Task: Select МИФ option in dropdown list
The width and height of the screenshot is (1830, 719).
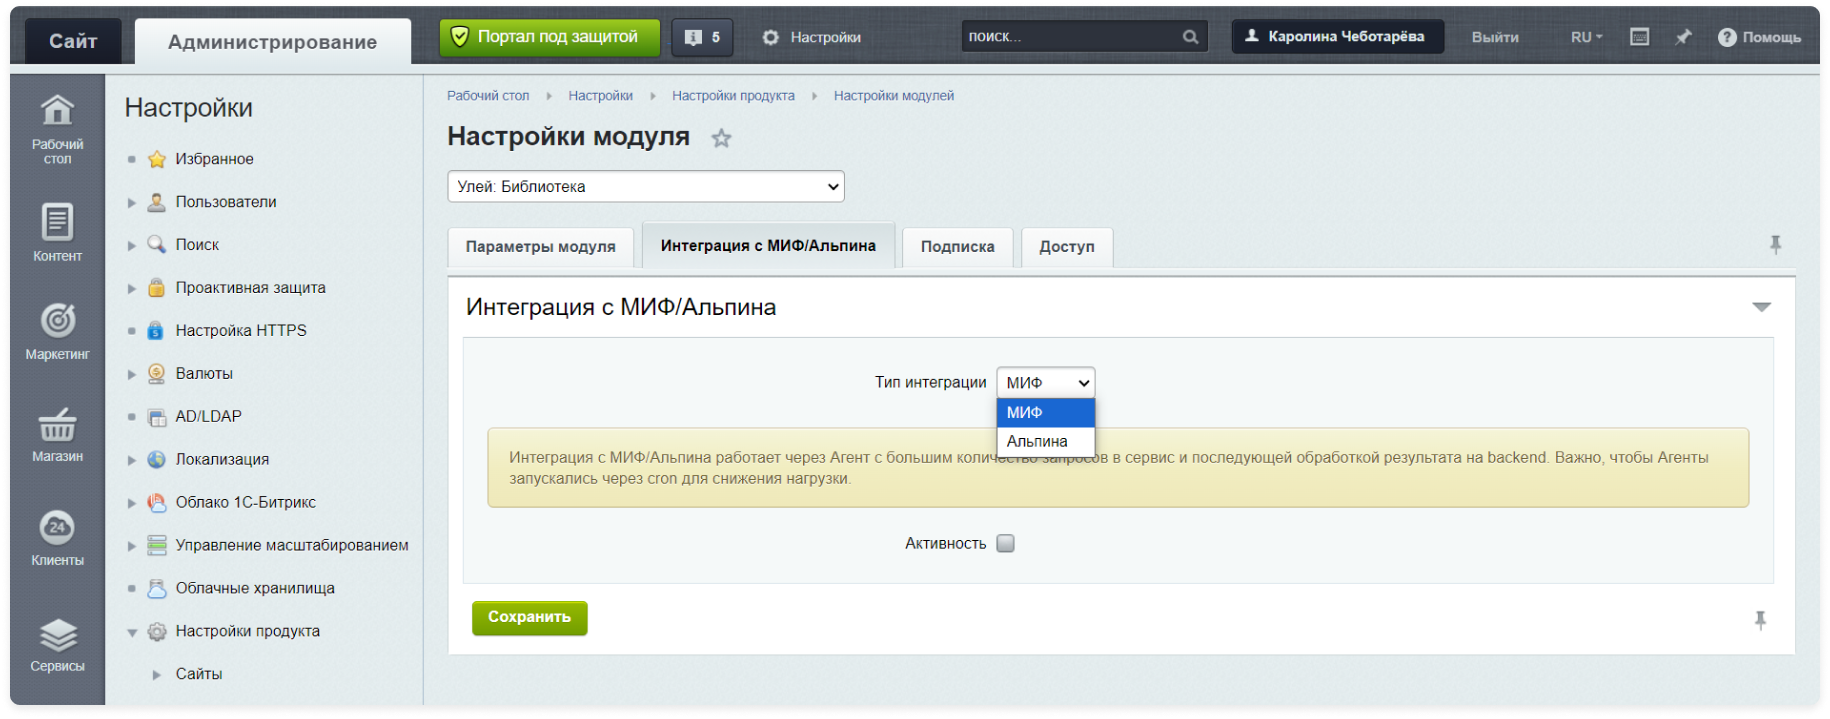Action: 1046,413
